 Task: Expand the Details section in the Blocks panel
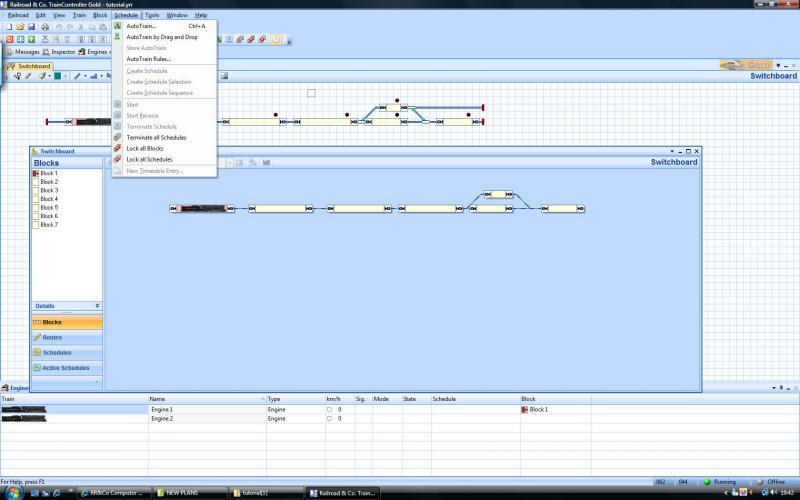97,306
